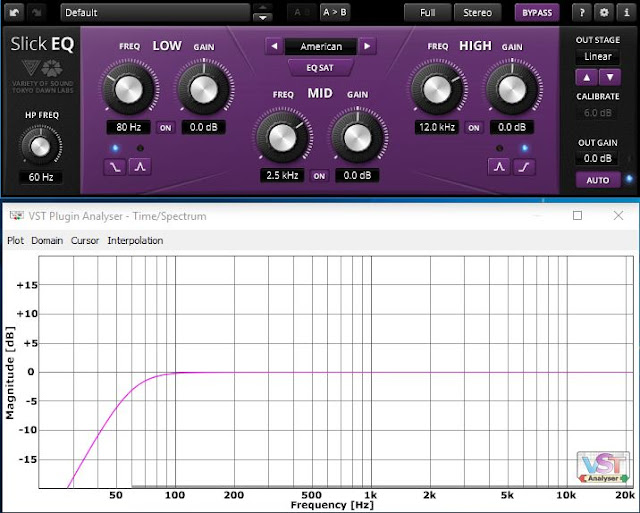
Task: Copy settings with A > B button
Action: click(x=335, y=12)
